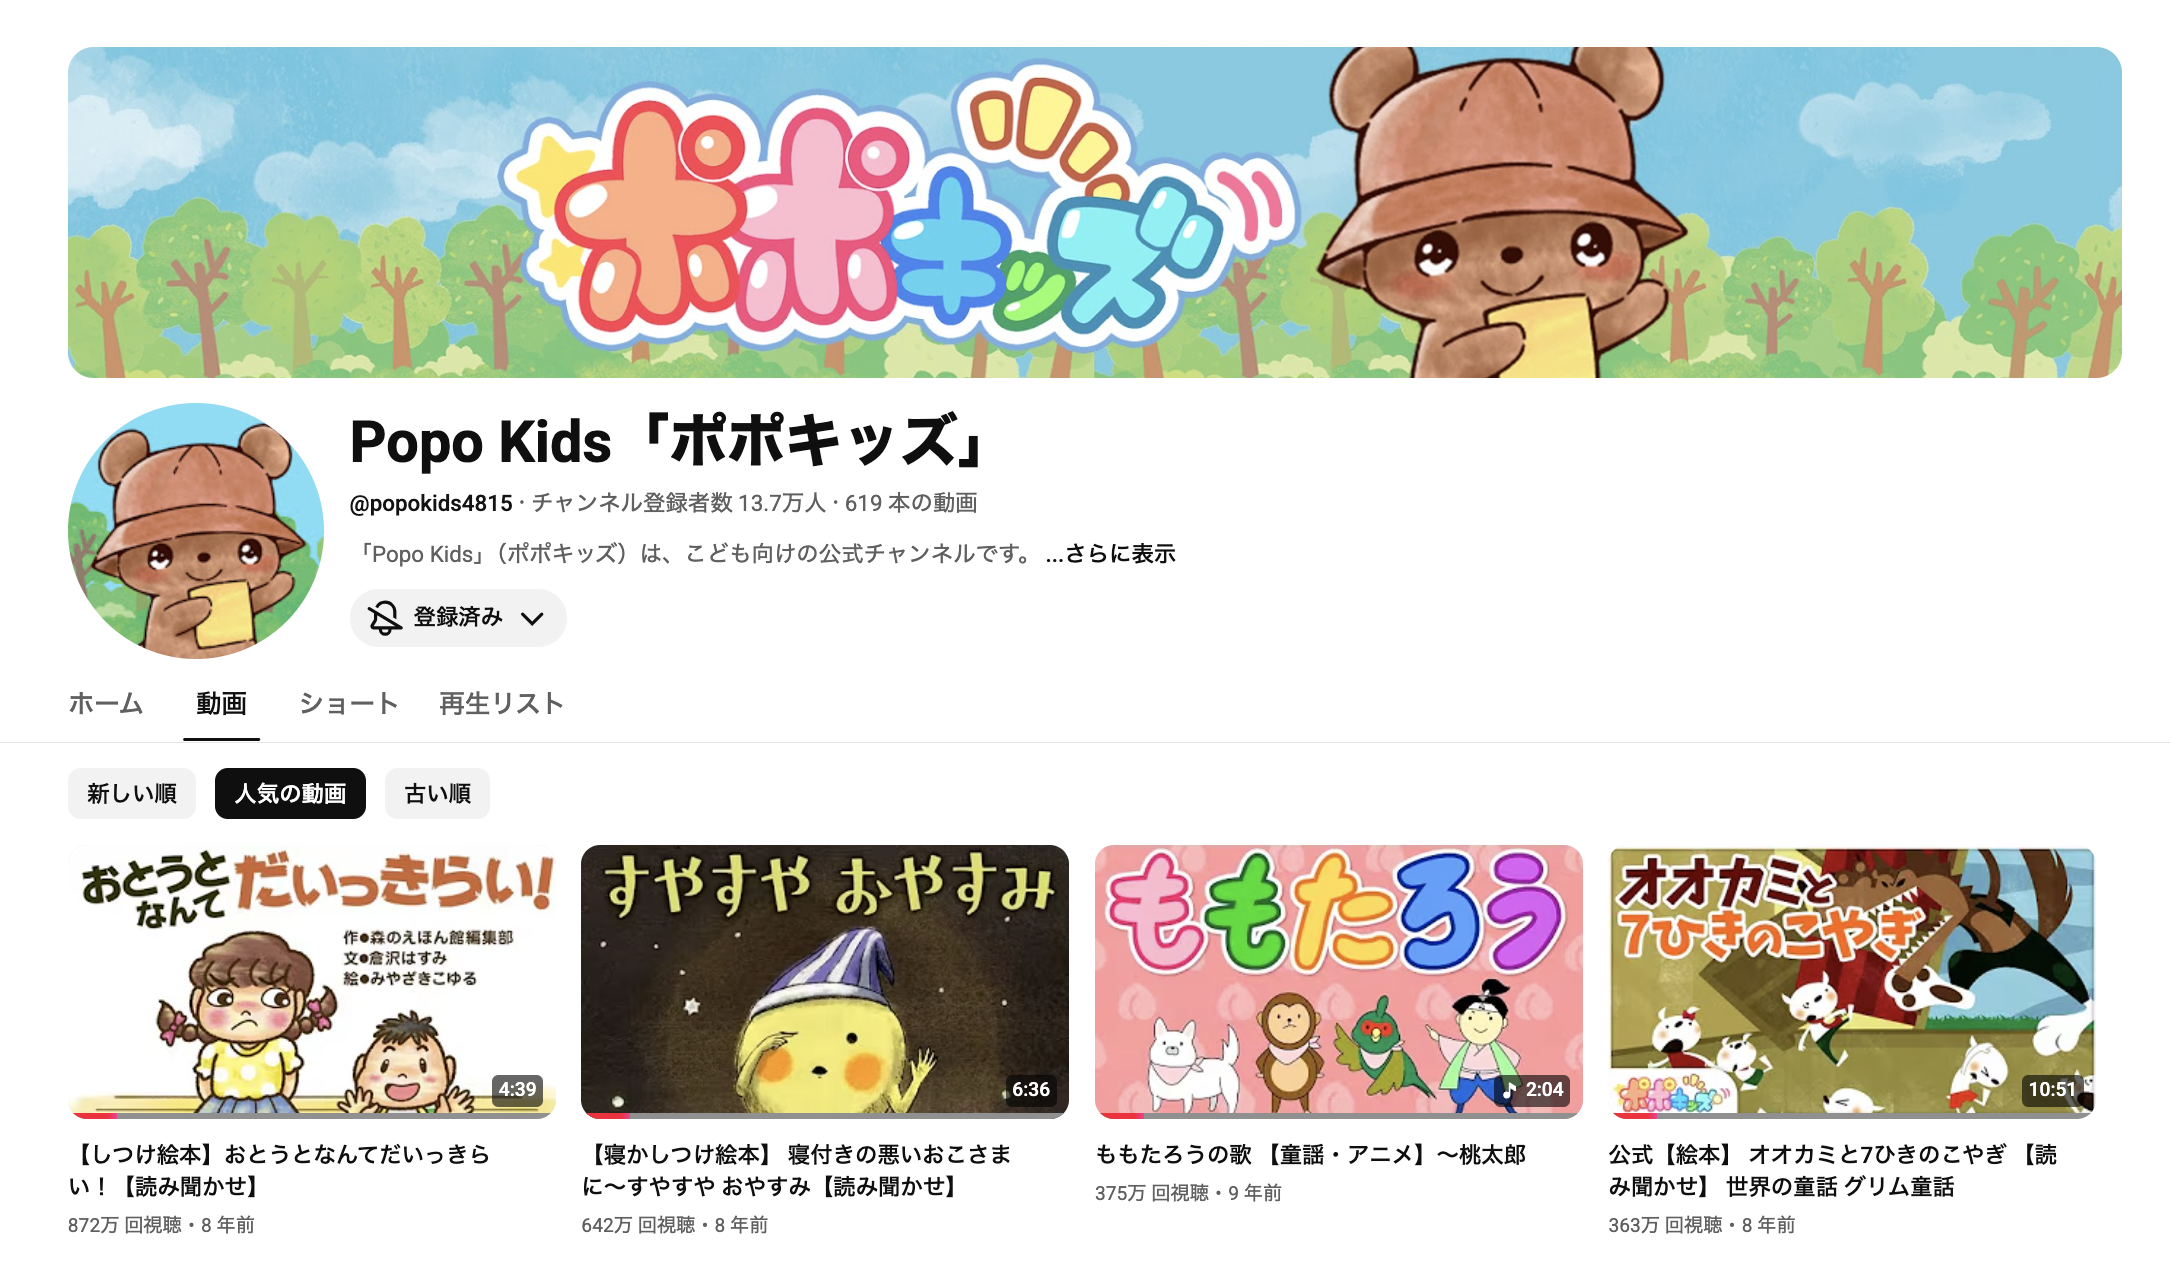Click the music note icon on ももたろう thumbnail
2170x1277 pixels.
[x=1509, y=1090]
